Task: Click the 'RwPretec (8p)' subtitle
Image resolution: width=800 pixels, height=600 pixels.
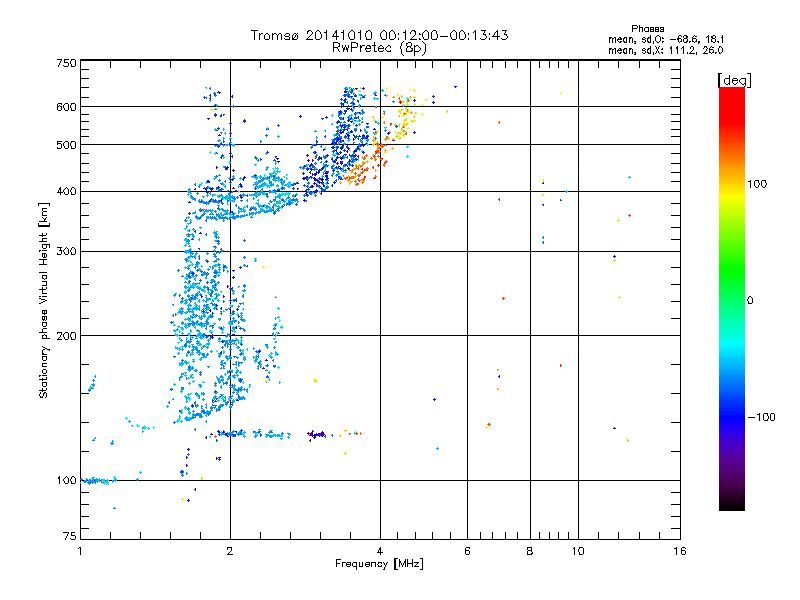Action: 379,48
